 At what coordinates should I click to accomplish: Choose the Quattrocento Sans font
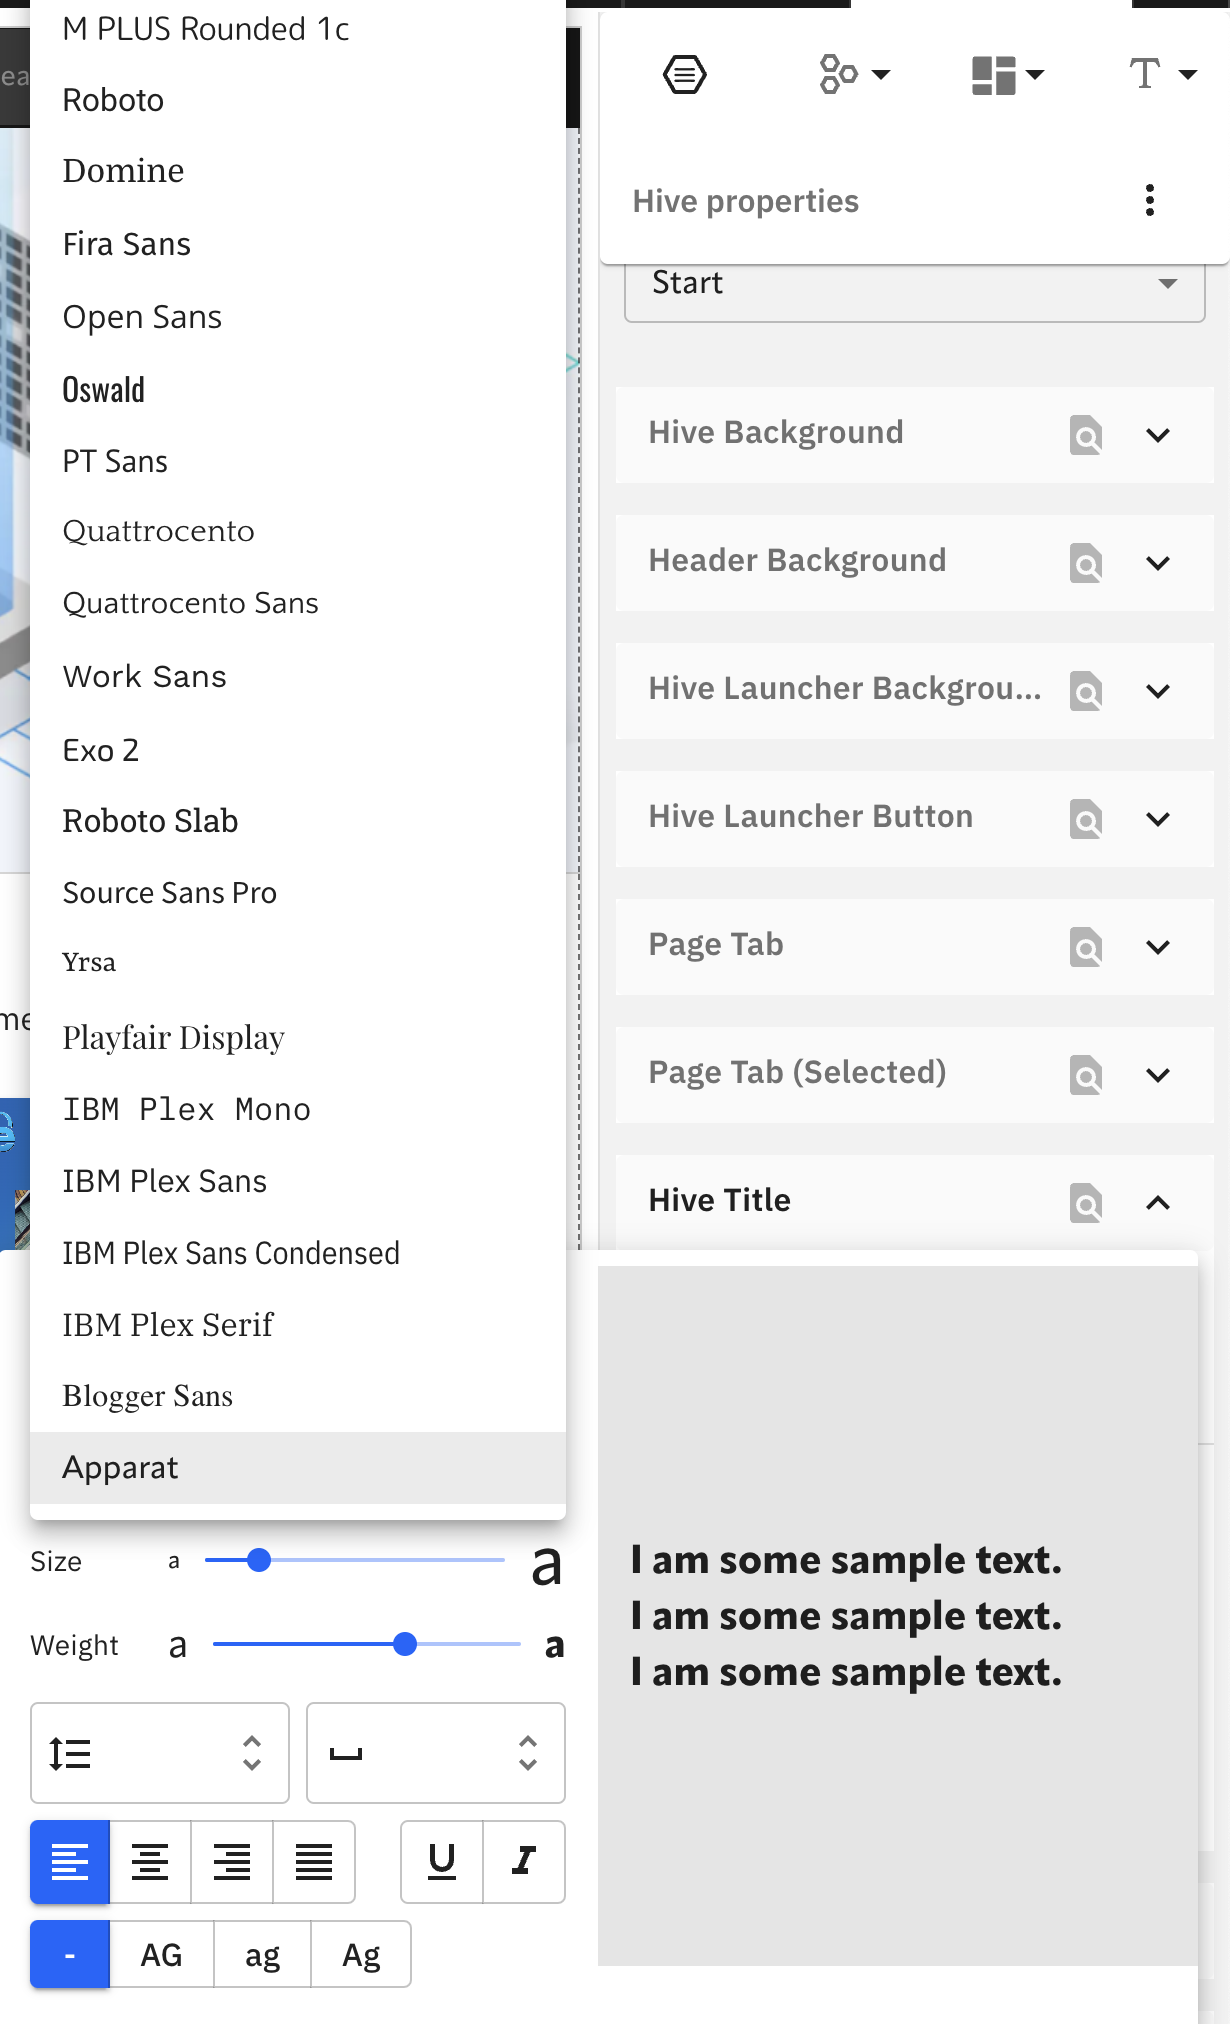pyautogui.click(x=298, y=603)
